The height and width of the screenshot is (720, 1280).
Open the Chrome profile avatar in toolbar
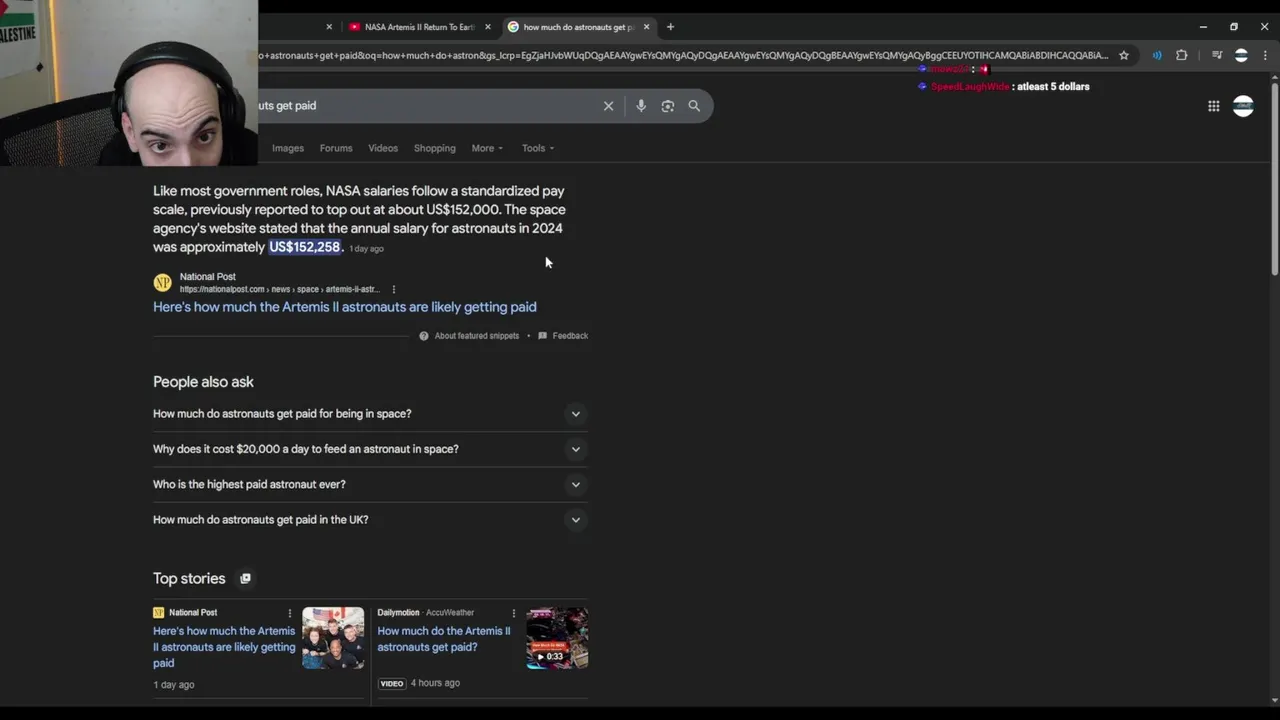1241,55
